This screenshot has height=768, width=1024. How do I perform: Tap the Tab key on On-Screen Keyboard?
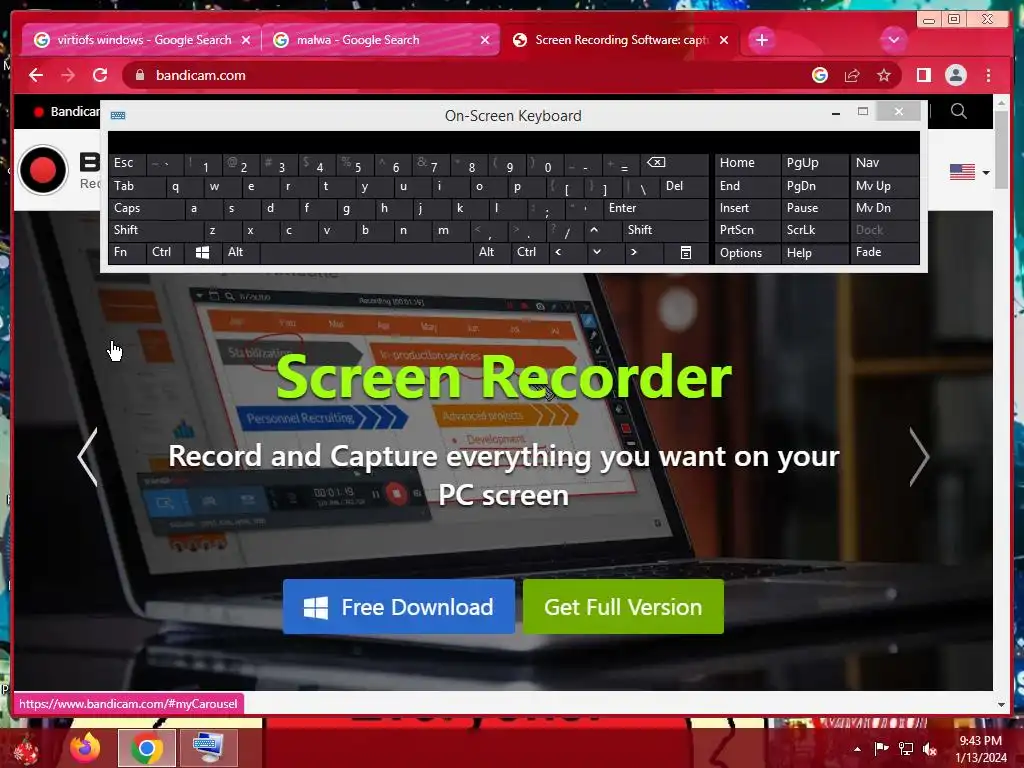(137, 187)
